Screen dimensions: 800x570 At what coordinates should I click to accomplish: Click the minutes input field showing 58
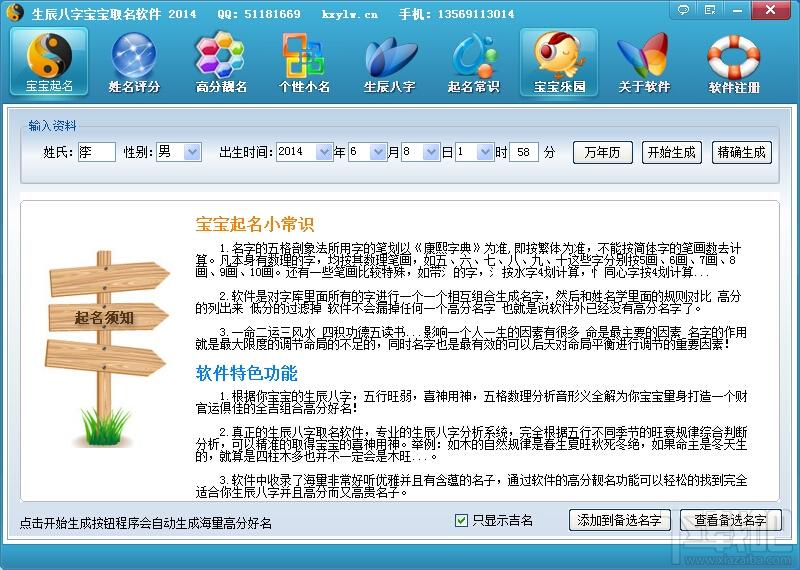point(524,152)
